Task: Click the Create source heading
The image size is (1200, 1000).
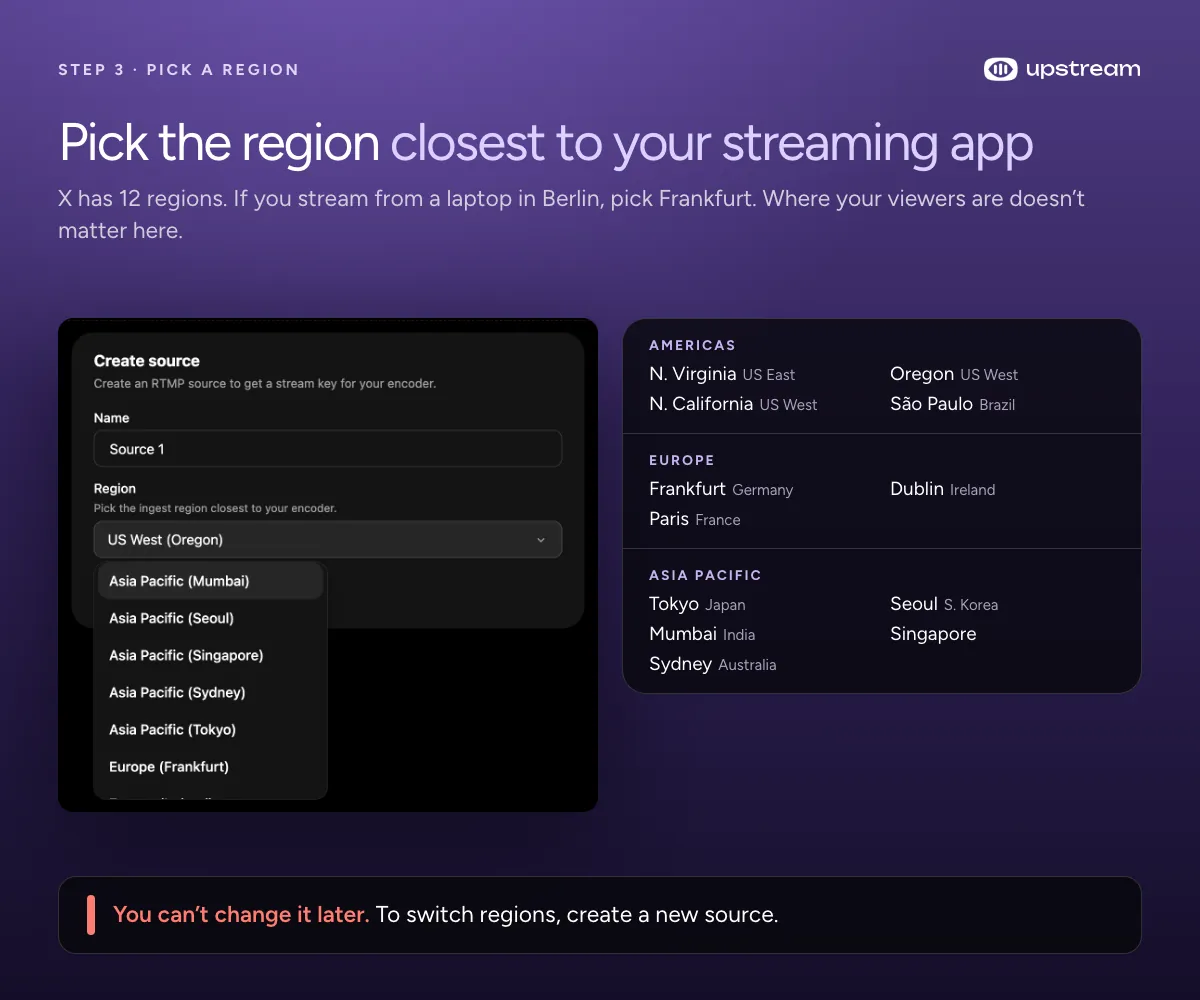Action: pyautogui.click(x=147, y=361)
